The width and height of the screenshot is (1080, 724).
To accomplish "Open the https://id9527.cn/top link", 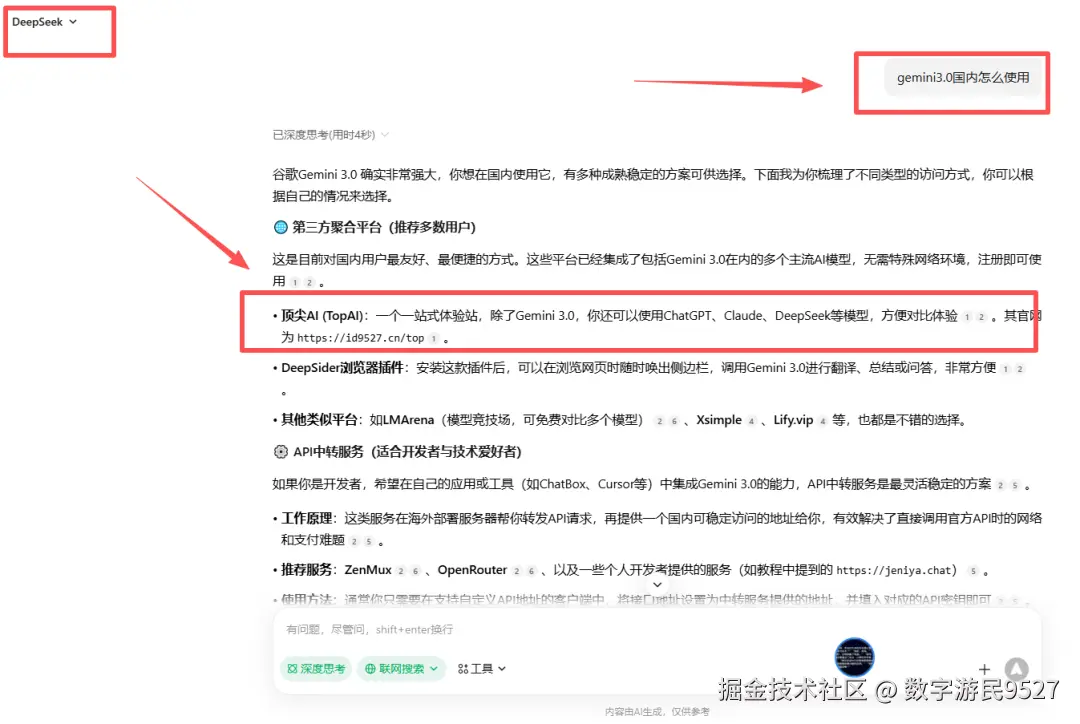I will point(360,338).
